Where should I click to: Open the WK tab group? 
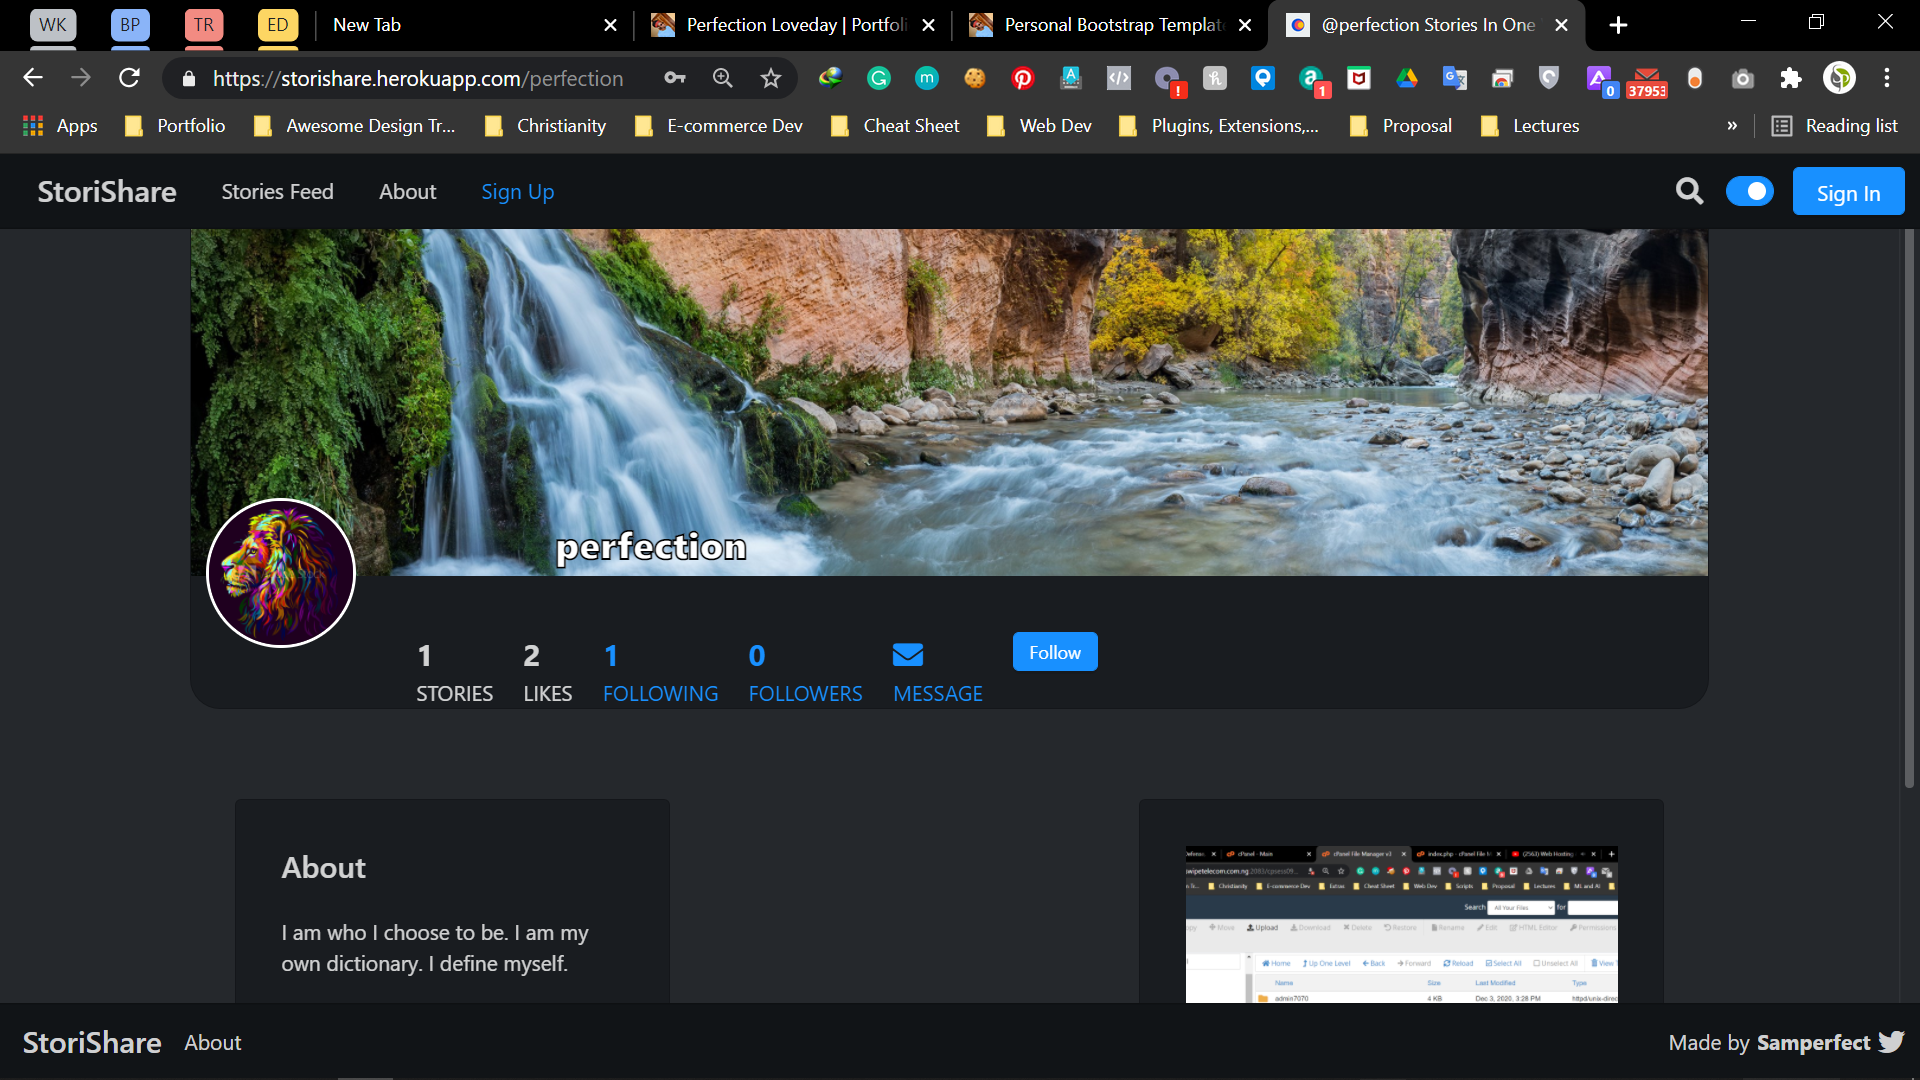pyautogui.click(x=53, y=25)
